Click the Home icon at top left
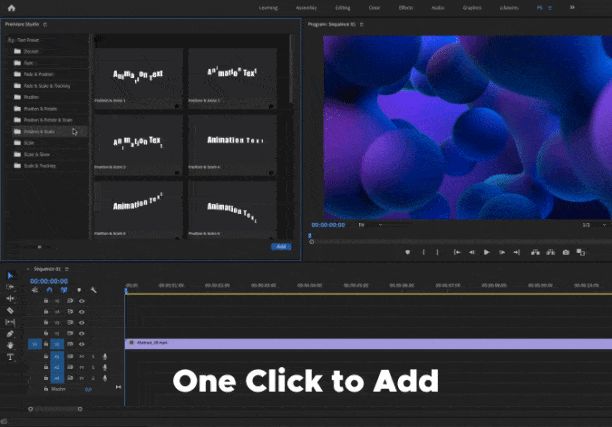Image resolution: width=612 pixels, height=427 pixels. pyautogui.click(x=10, y=7)
